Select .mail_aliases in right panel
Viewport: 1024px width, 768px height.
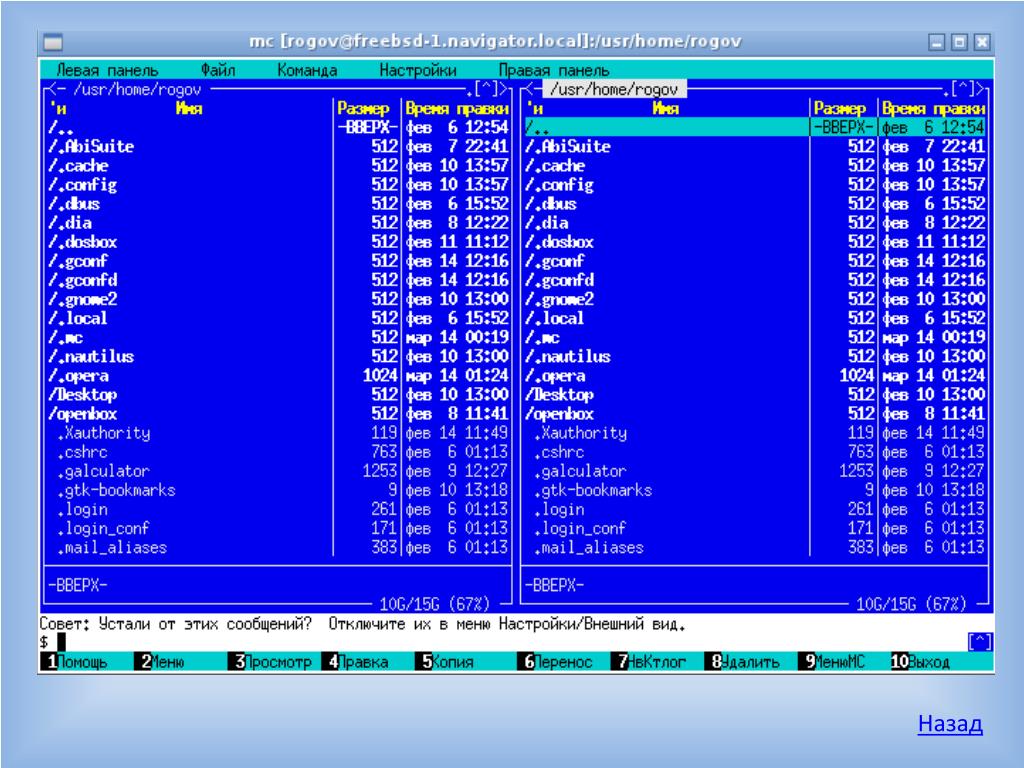coord(755,547)
